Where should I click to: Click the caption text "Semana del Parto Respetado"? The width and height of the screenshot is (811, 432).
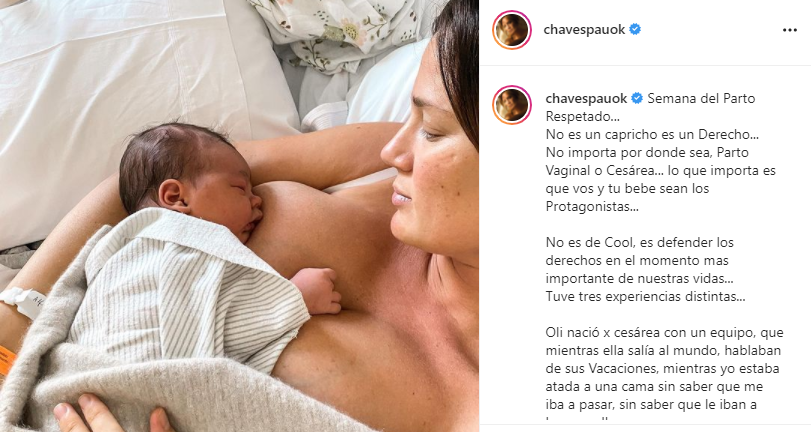pos(650,107)
